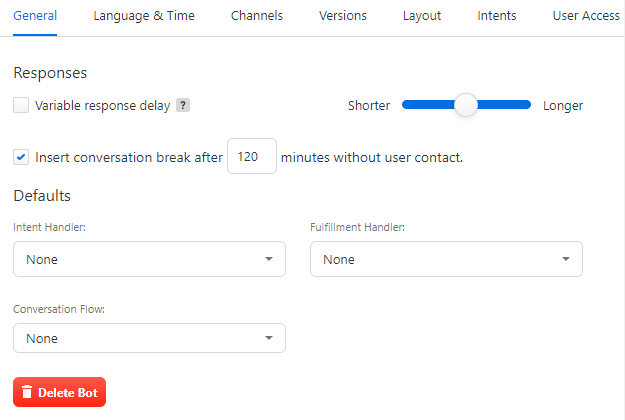Expand the Fulfillment Handler dropdown
This screenshot has width=625, height=420.
(446, 259)
